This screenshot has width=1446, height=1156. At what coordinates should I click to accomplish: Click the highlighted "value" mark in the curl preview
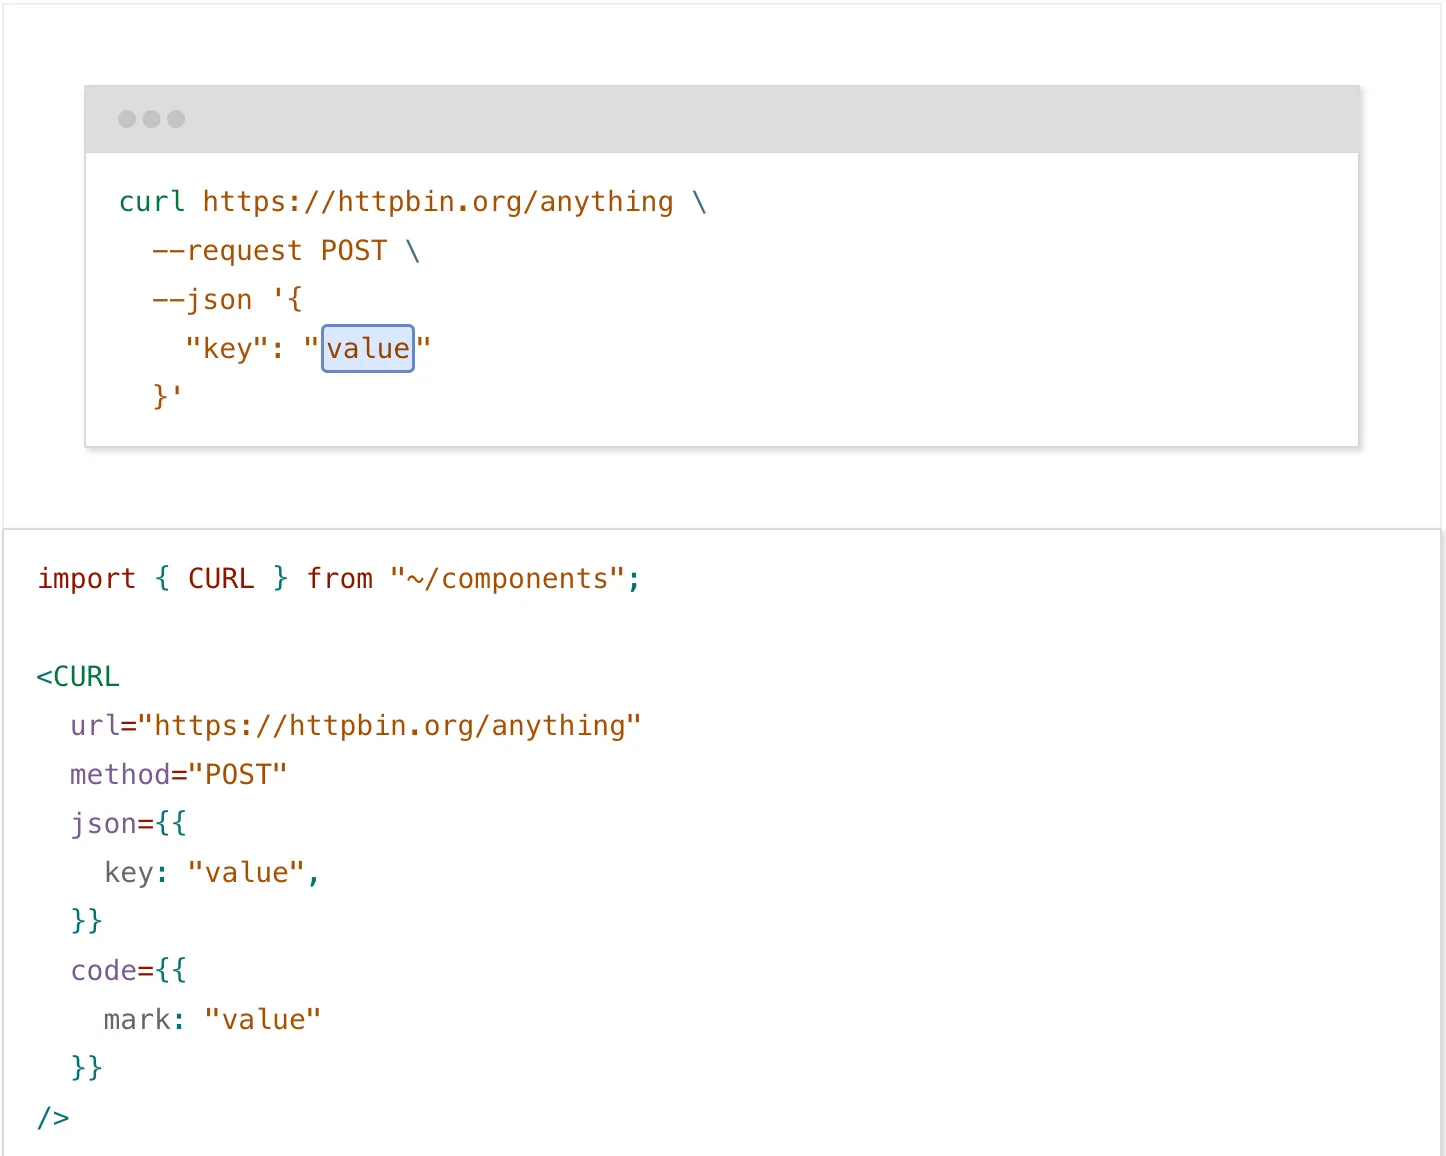point(368,348)
